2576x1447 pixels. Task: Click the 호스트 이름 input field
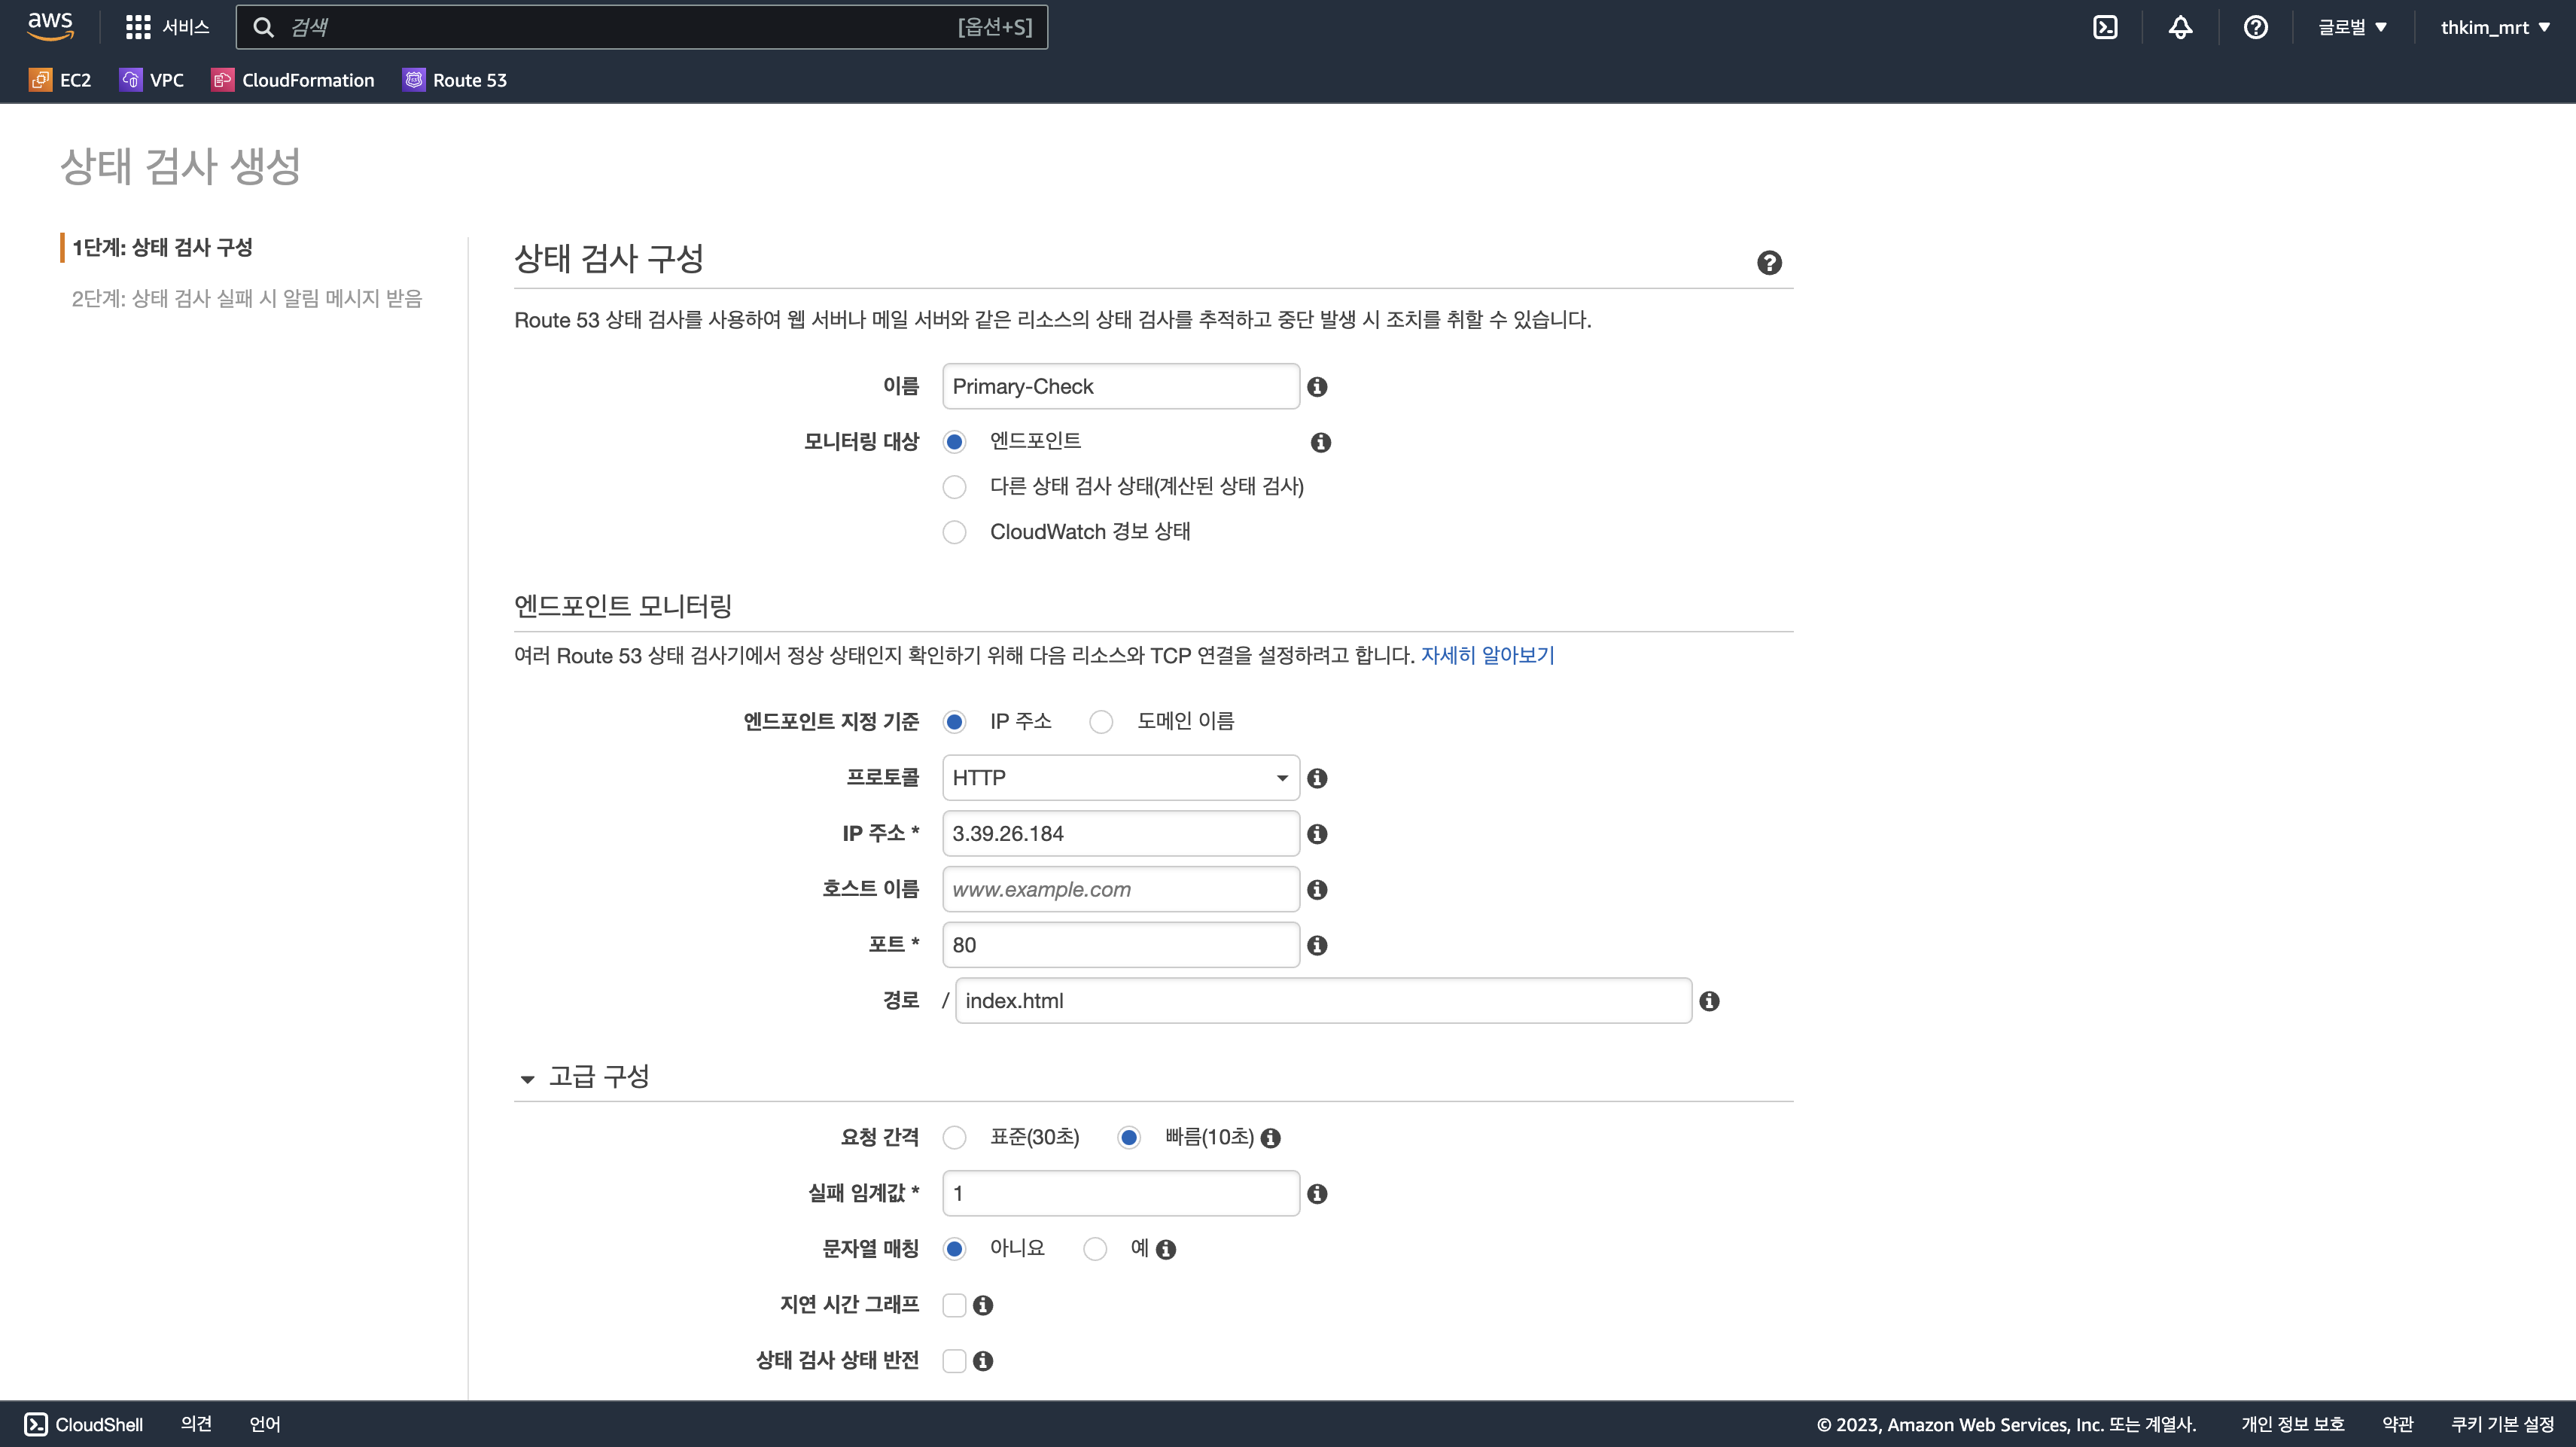pyautogui.click(x=1120, y=889)
